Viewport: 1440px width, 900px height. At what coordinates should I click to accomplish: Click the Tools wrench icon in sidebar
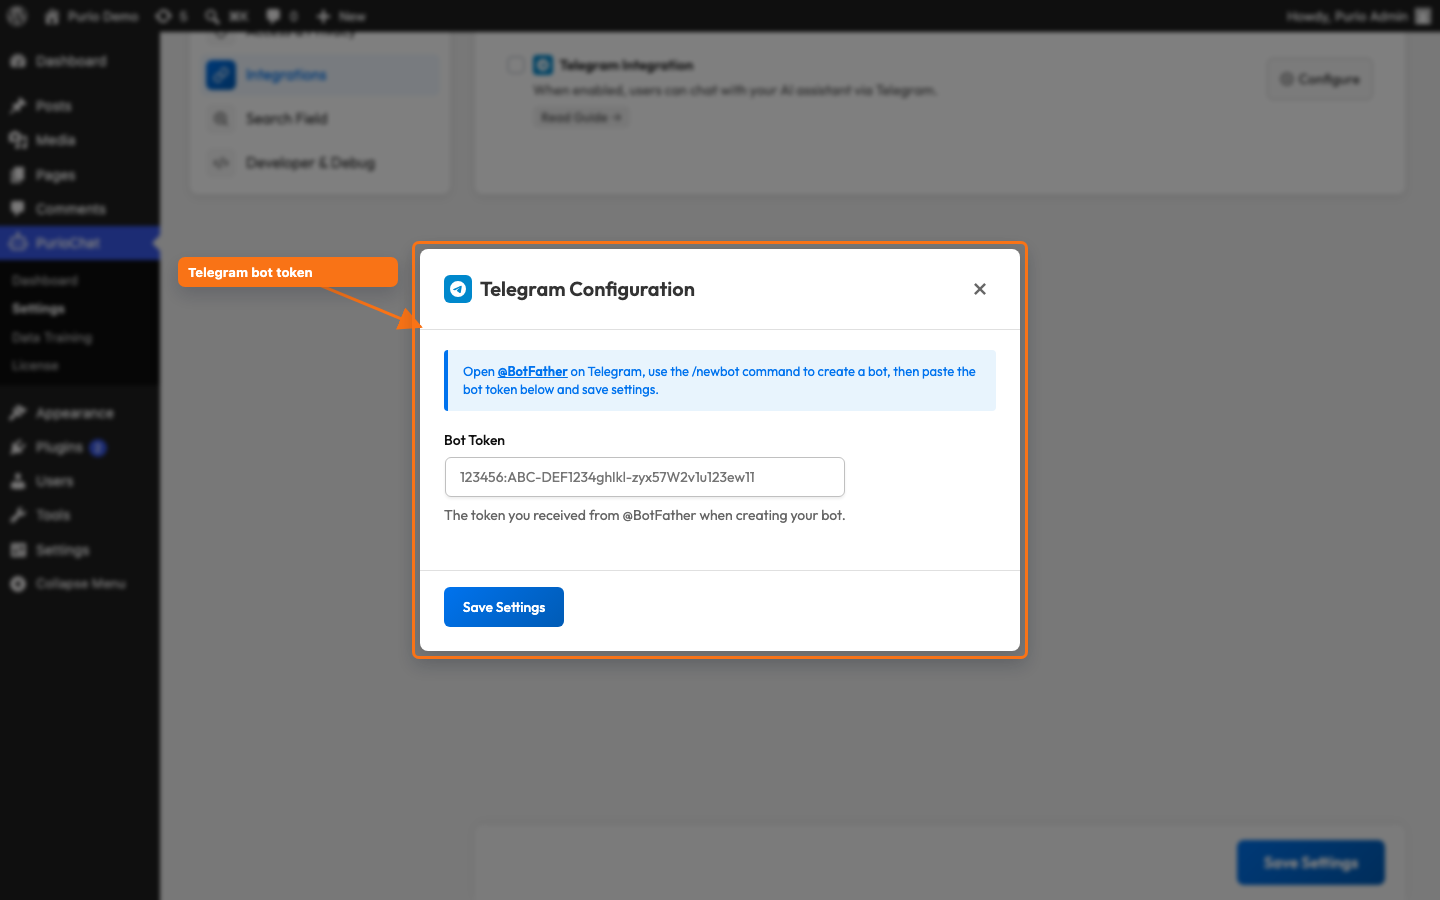18,515
